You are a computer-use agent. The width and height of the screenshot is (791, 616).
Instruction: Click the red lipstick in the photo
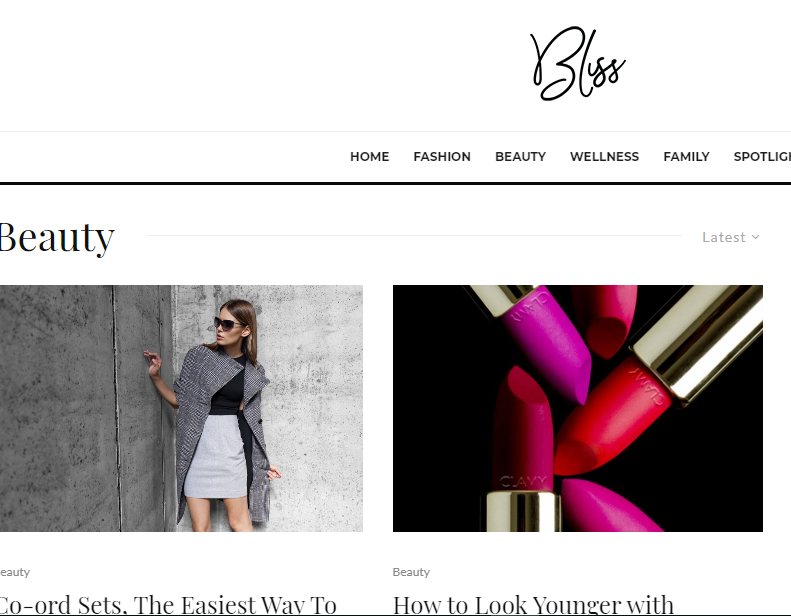(612, 416)
